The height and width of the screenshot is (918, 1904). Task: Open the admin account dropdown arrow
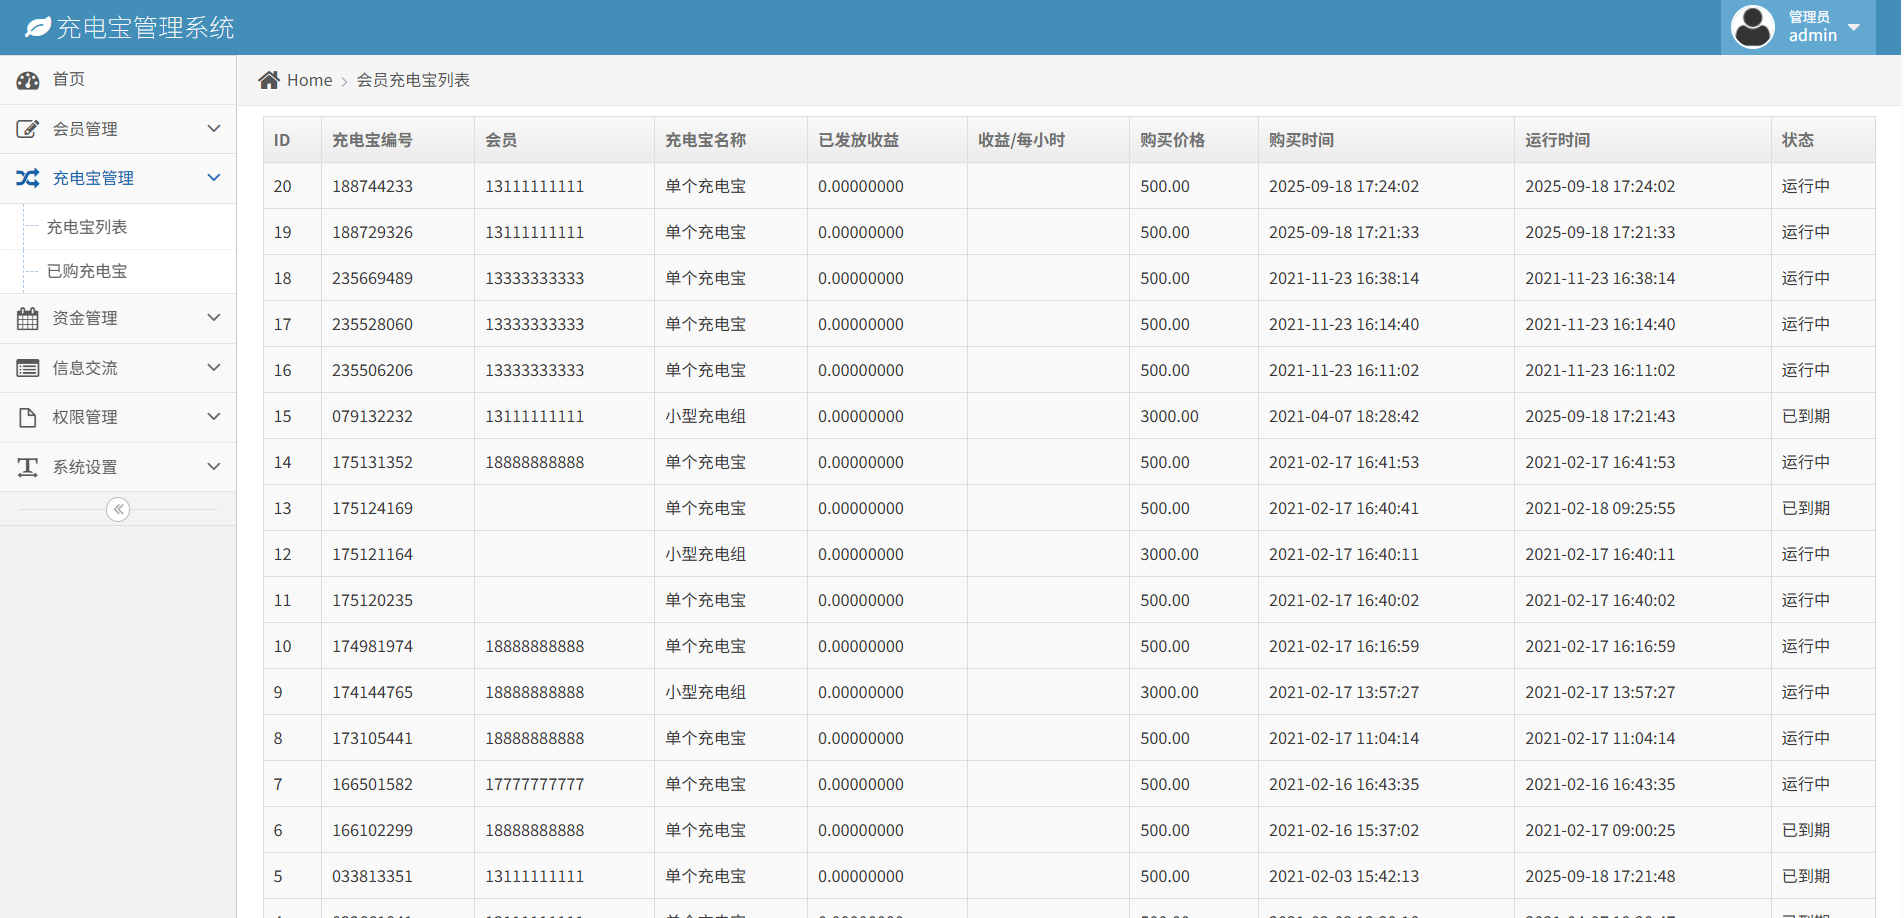1854,27
